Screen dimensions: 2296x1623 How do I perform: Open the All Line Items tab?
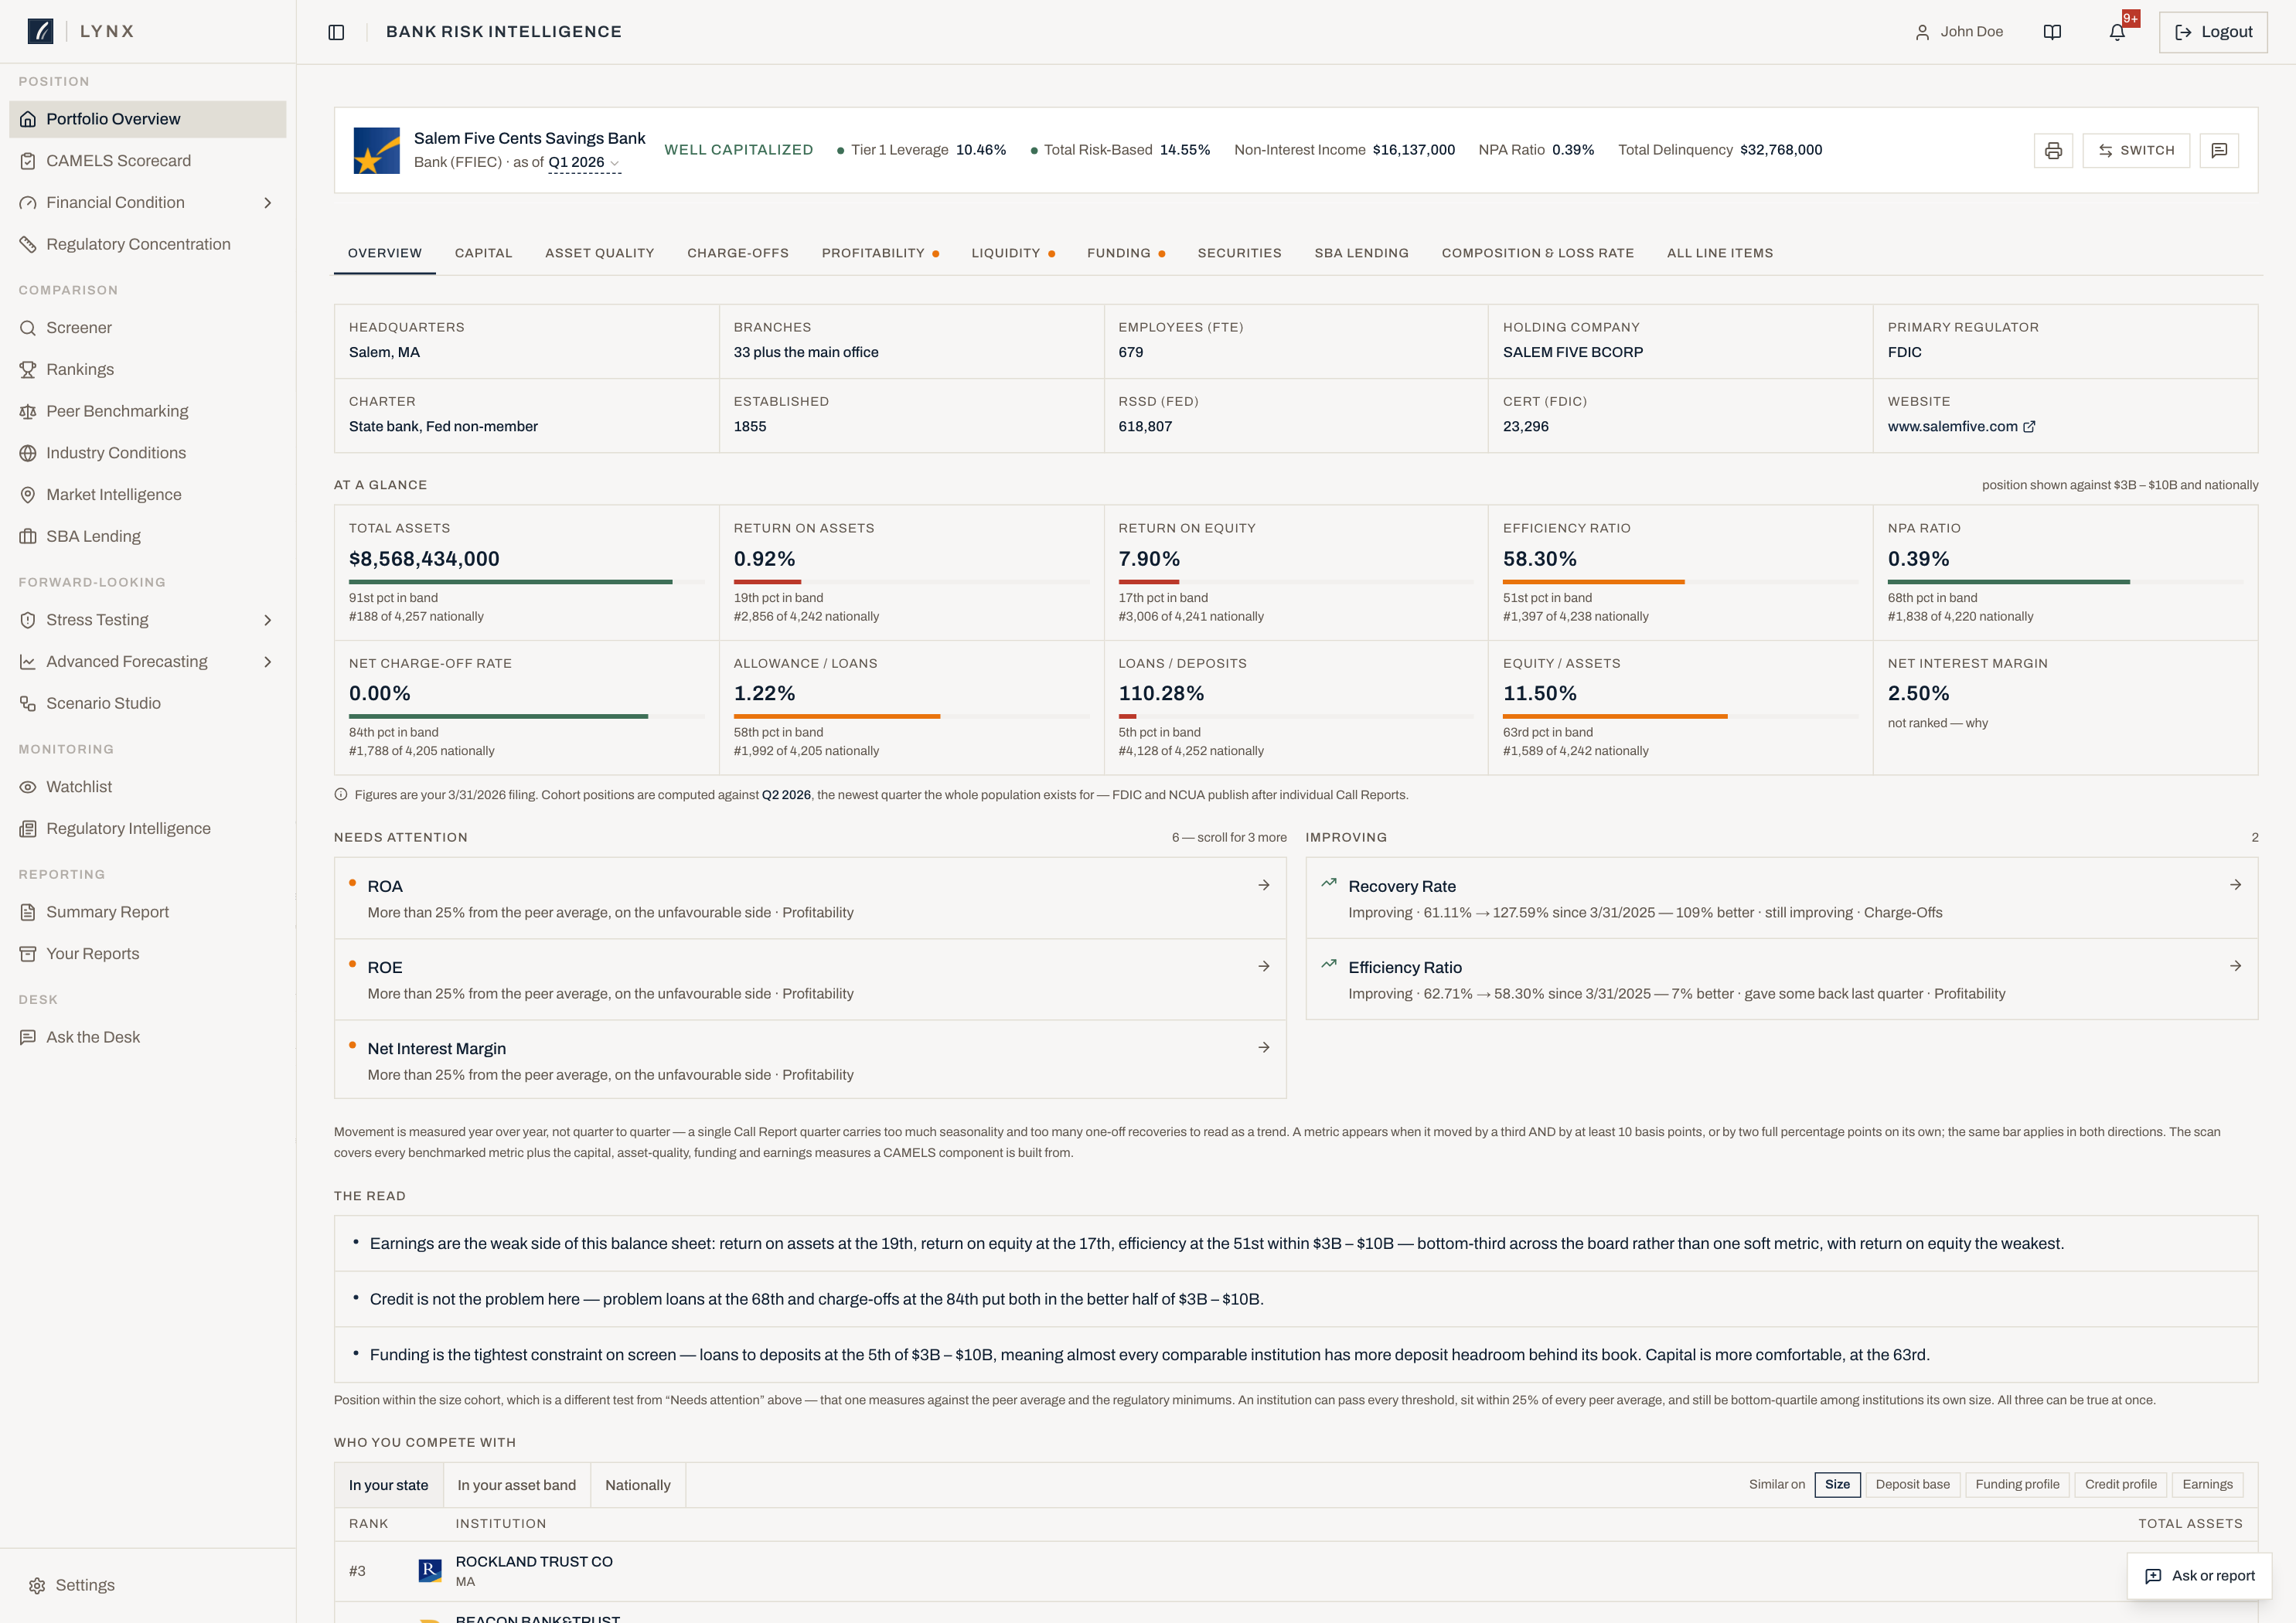click(1720, 253)
